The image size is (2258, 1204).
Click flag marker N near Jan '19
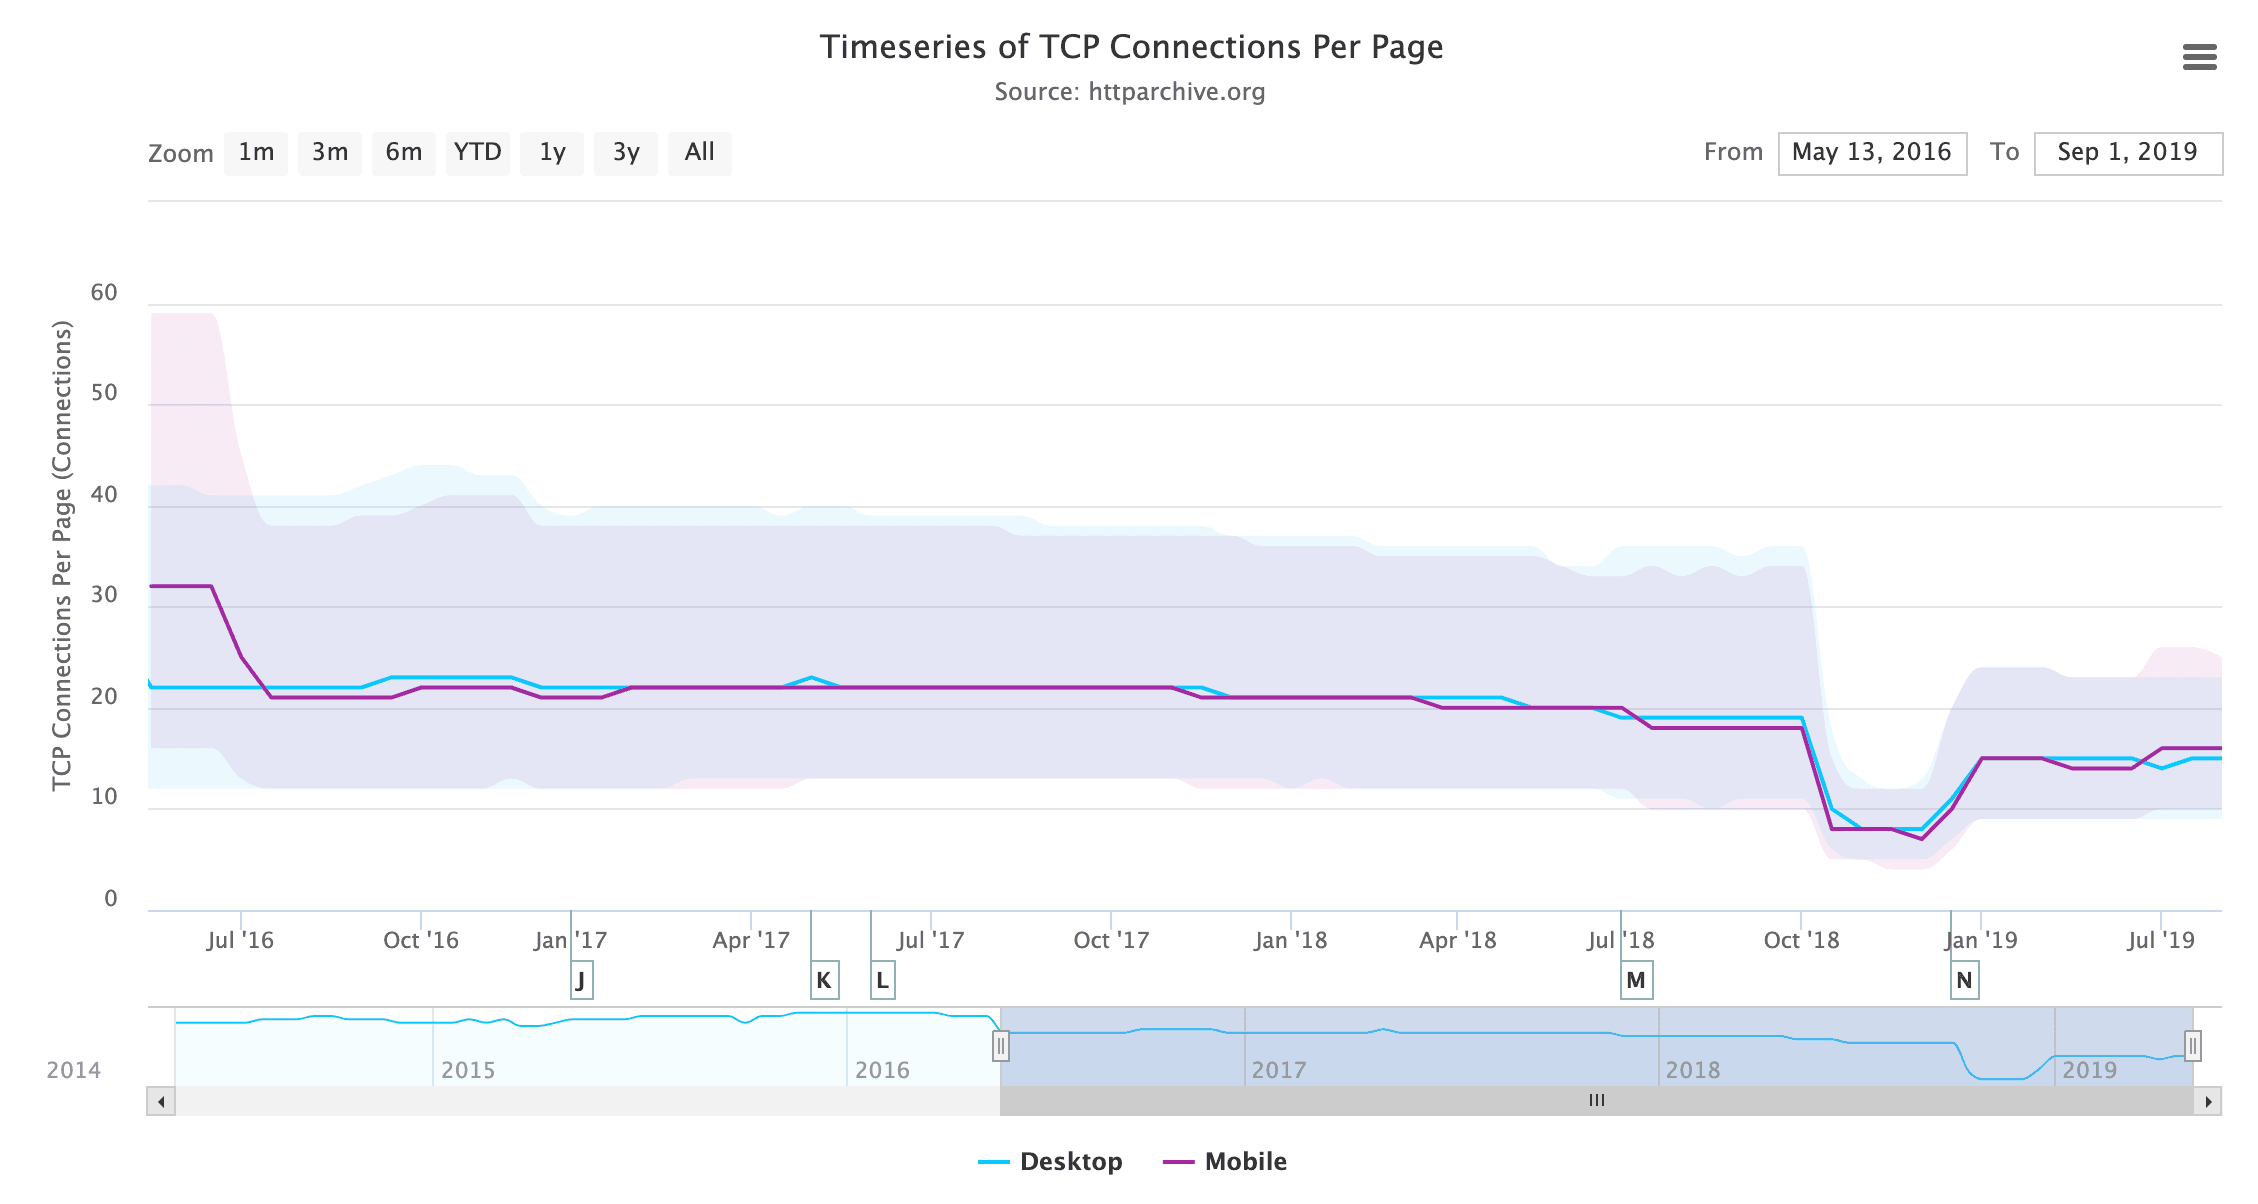1964,980
